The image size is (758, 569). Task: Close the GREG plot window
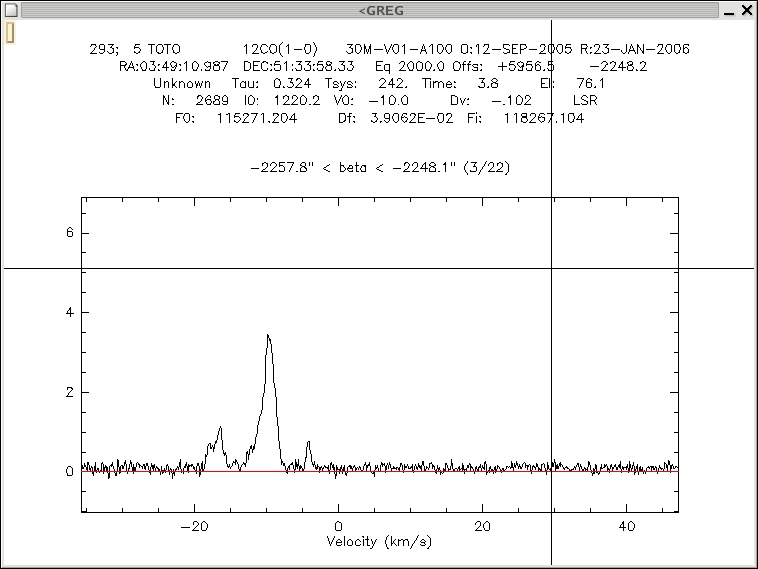tap(747, 10)
